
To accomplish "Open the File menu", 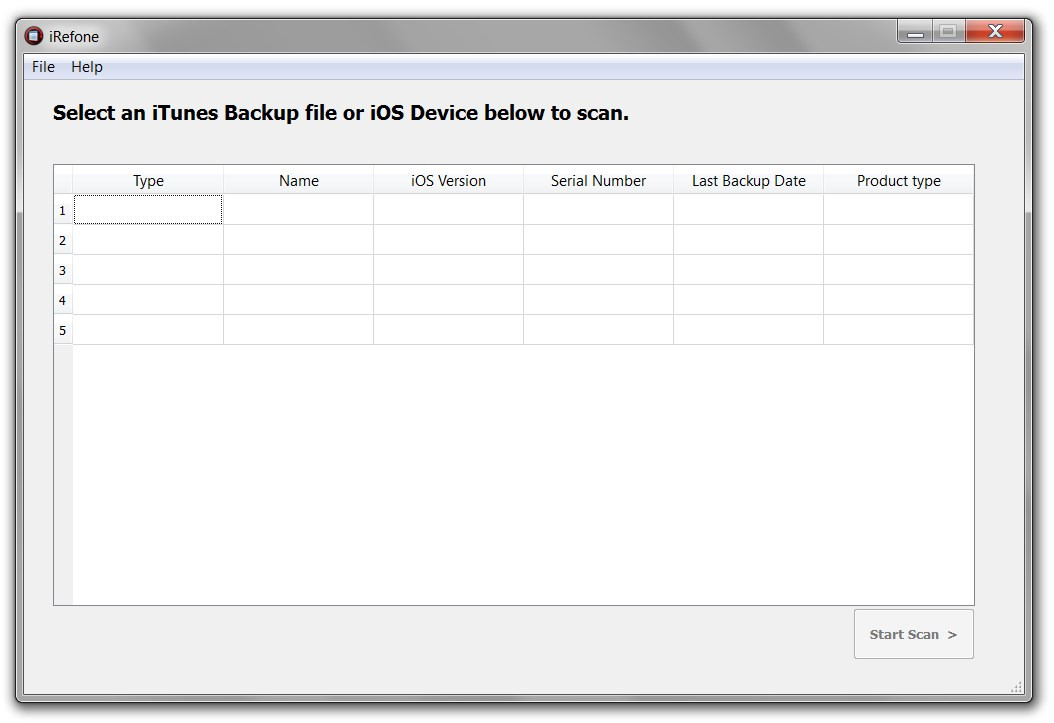I will coord(43,67).
